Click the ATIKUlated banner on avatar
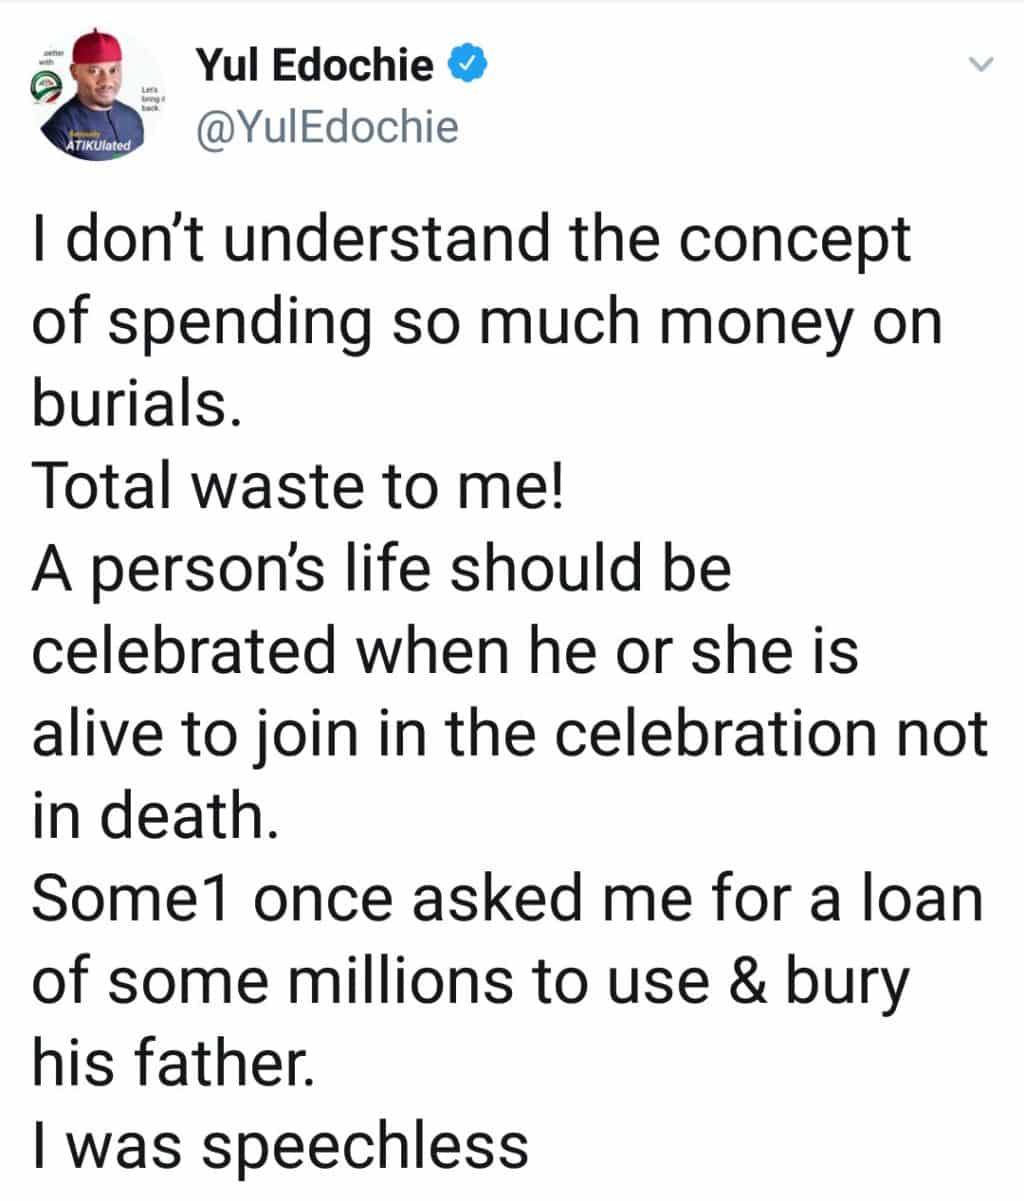Image resolution: width=1024 pixels, height=1201 pixels. (98, 143)
